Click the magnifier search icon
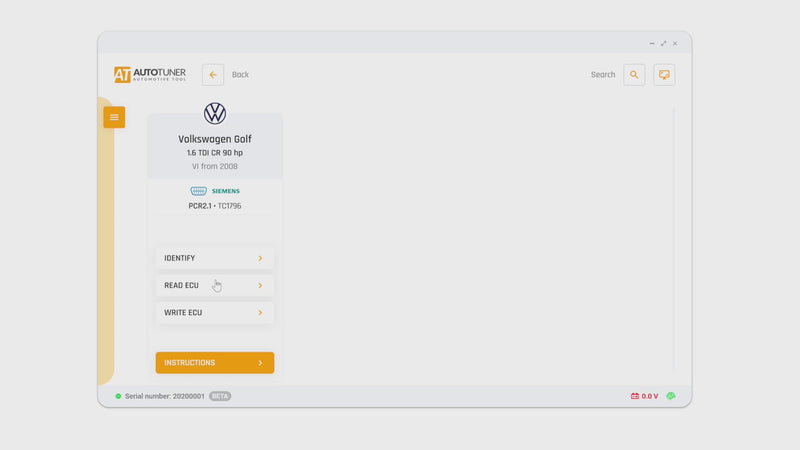The height and width of the screenshot is (450, 800). 634,75
